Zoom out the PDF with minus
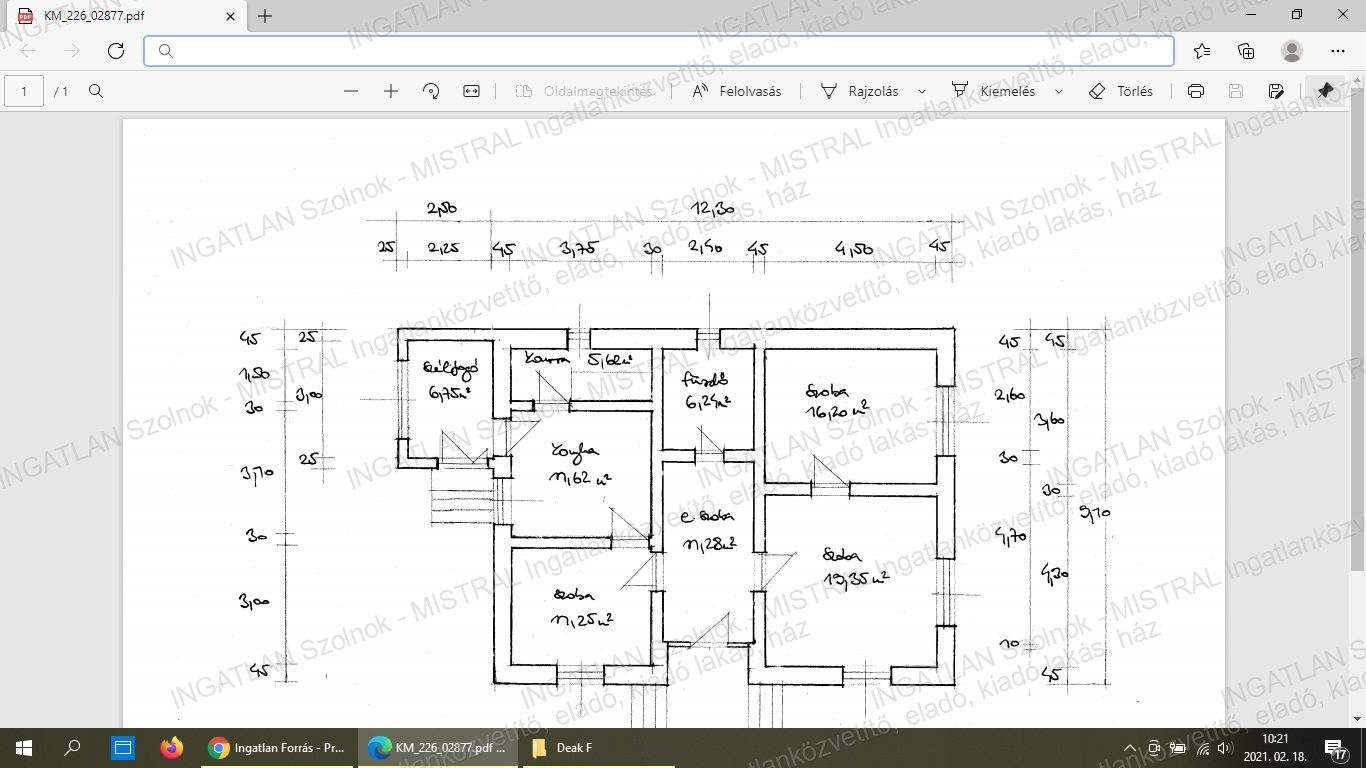The height and width of the screenshot is (768, 1366). point(351,91)
